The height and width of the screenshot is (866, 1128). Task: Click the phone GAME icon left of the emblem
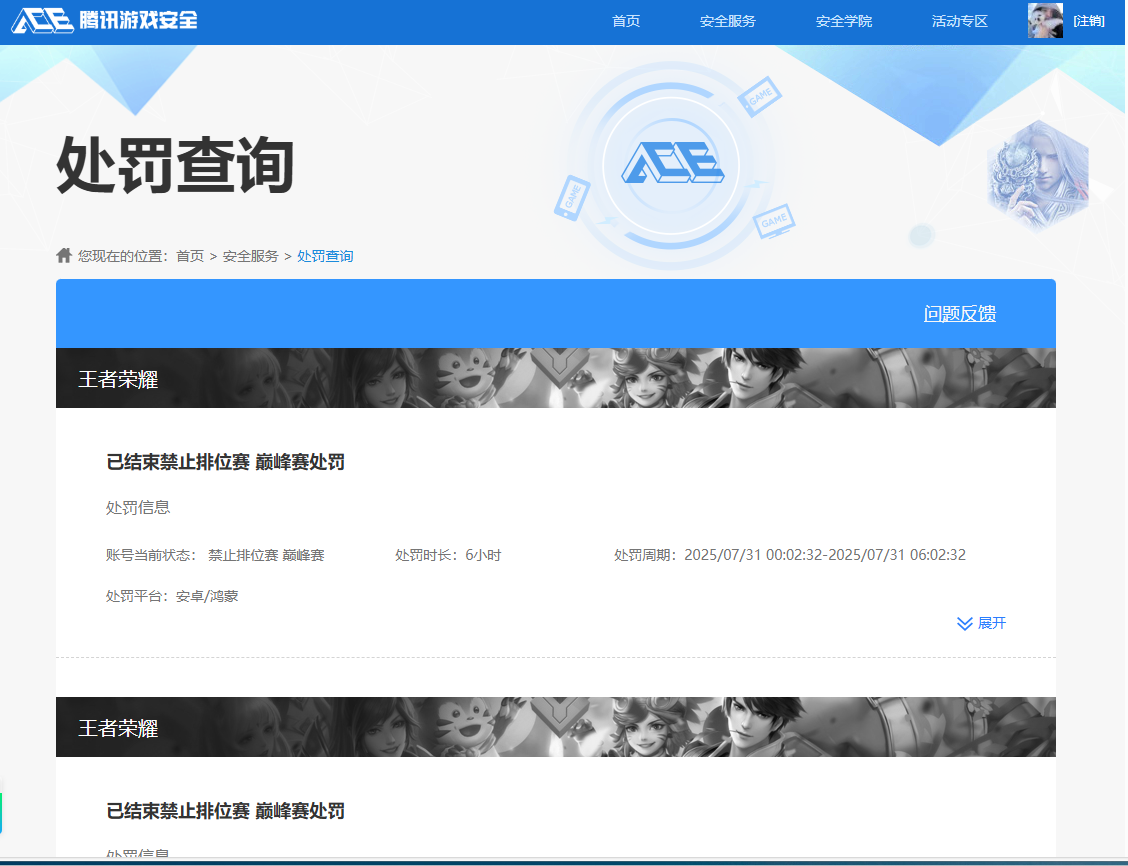coord(571,197)
